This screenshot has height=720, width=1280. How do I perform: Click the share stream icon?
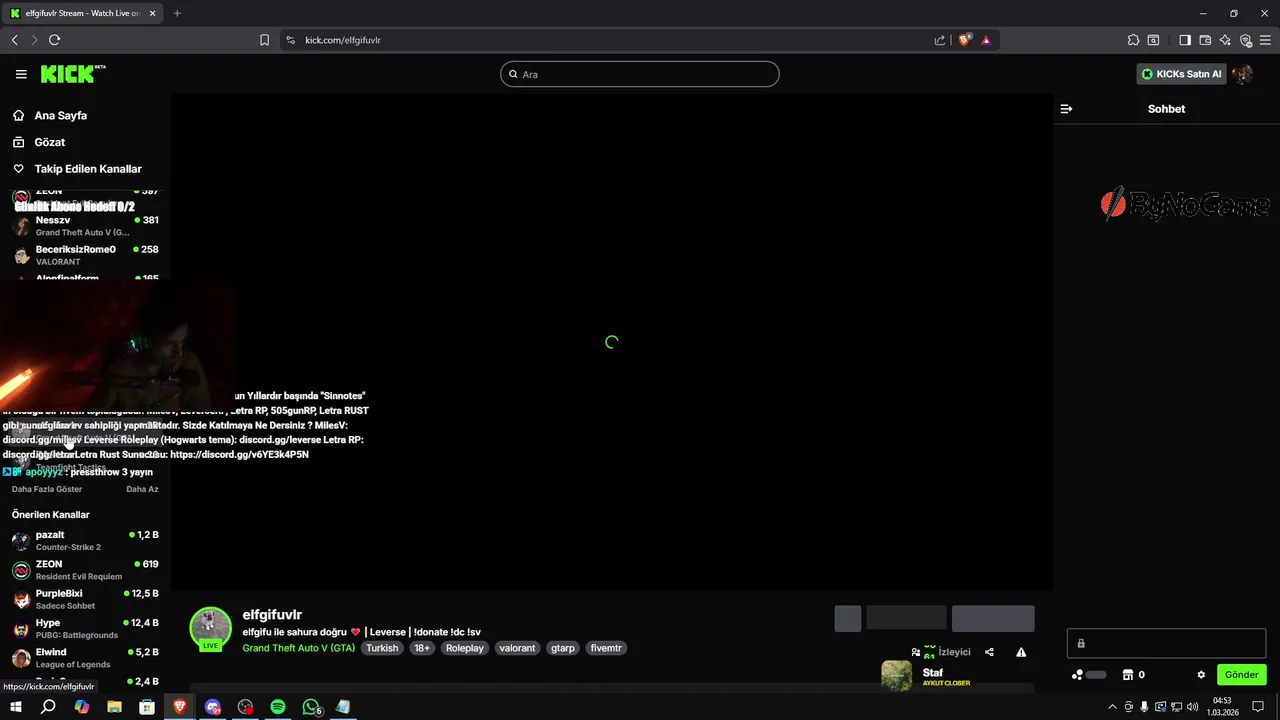(x=989, y=652)
